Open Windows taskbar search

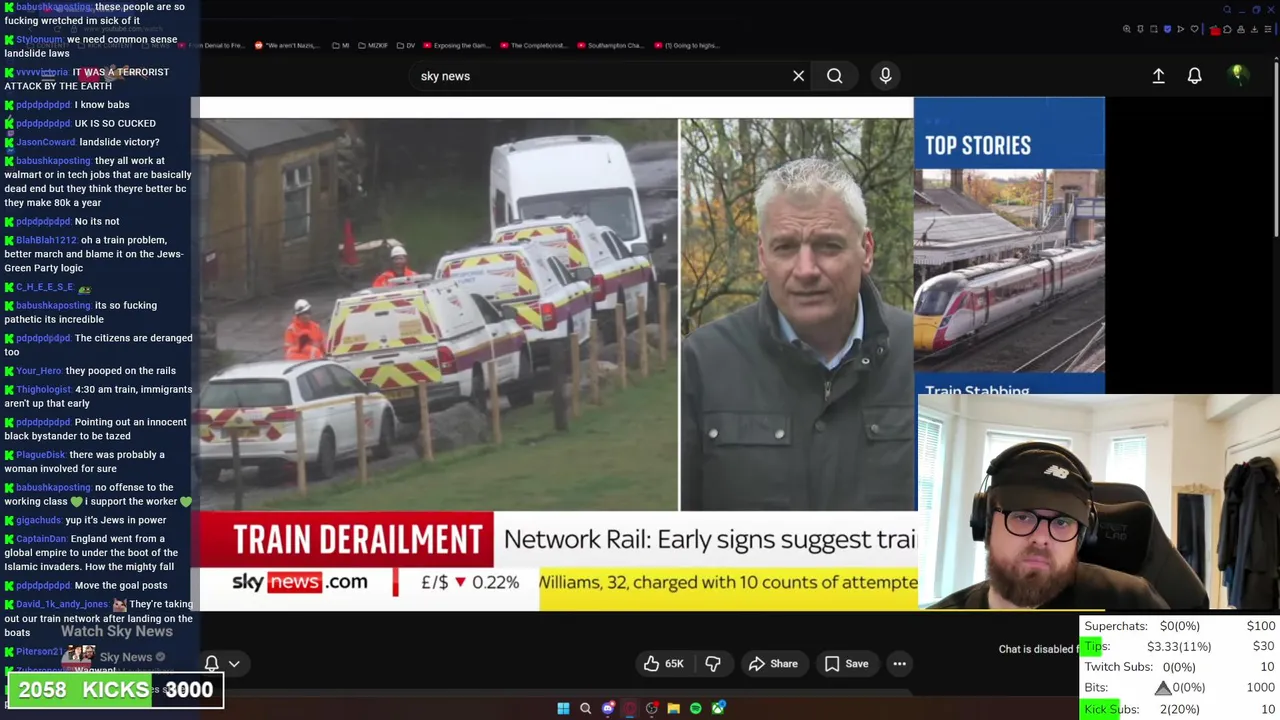coord(585,709)
